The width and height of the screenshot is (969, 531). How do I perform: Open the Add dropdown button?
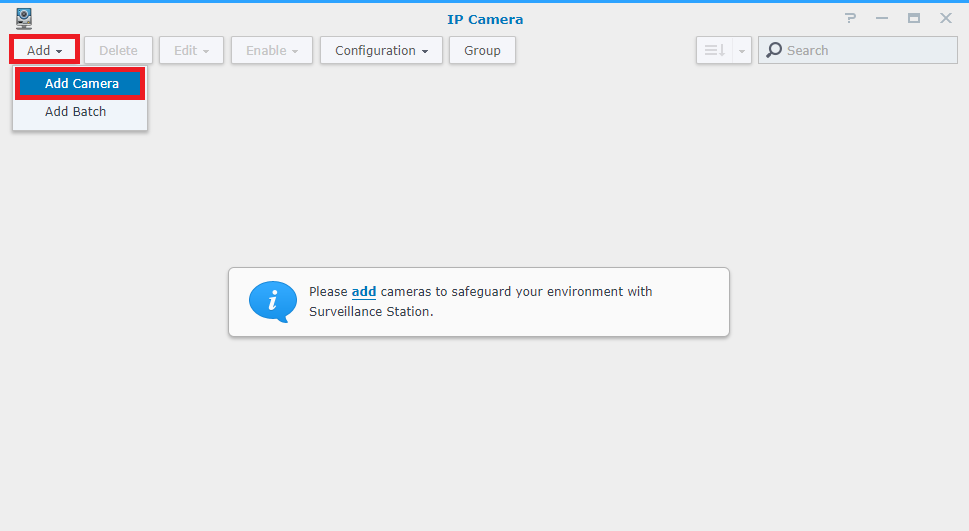coord(44,50)
